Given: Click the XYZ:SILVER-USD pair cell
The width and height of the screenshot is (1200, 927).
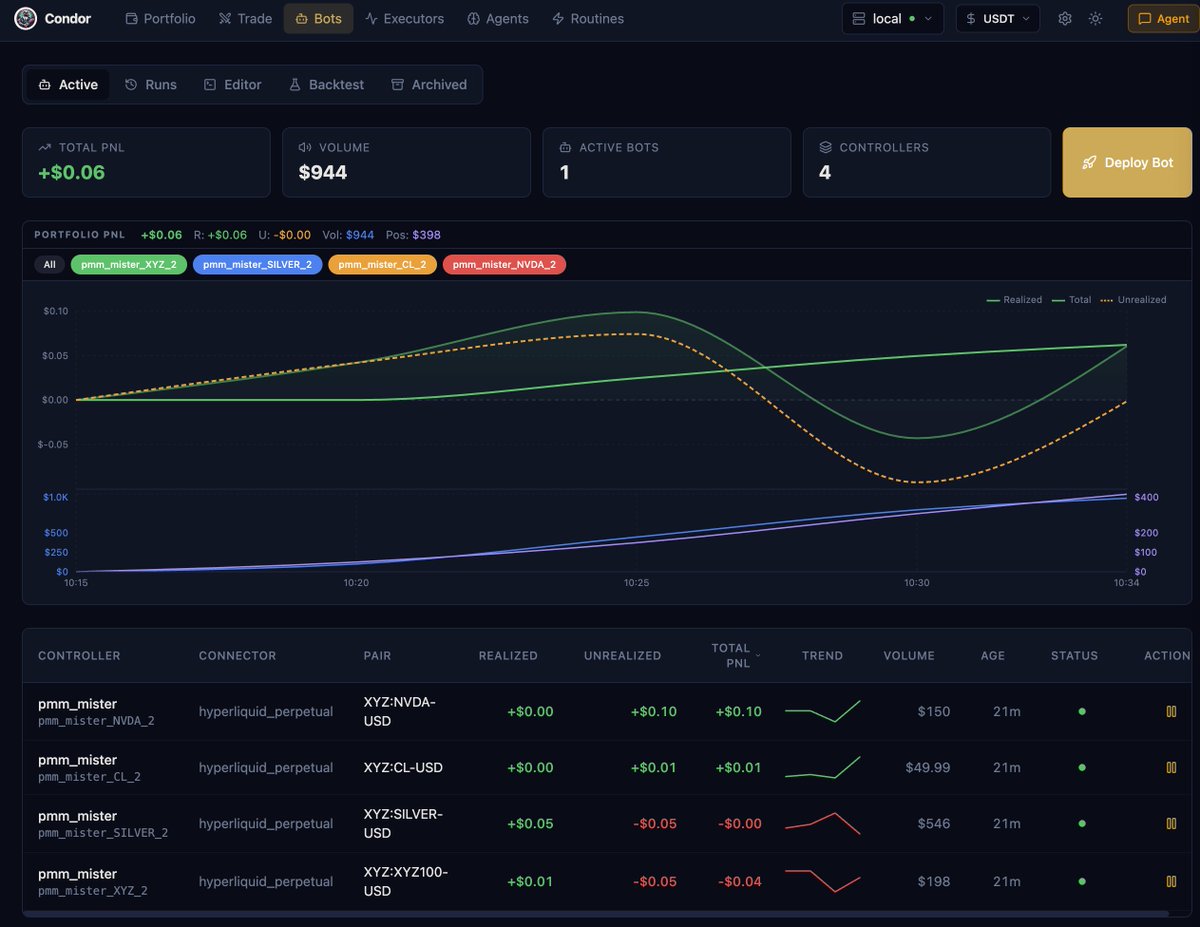Looking at the screenshot, I should (x=403, y=824).
